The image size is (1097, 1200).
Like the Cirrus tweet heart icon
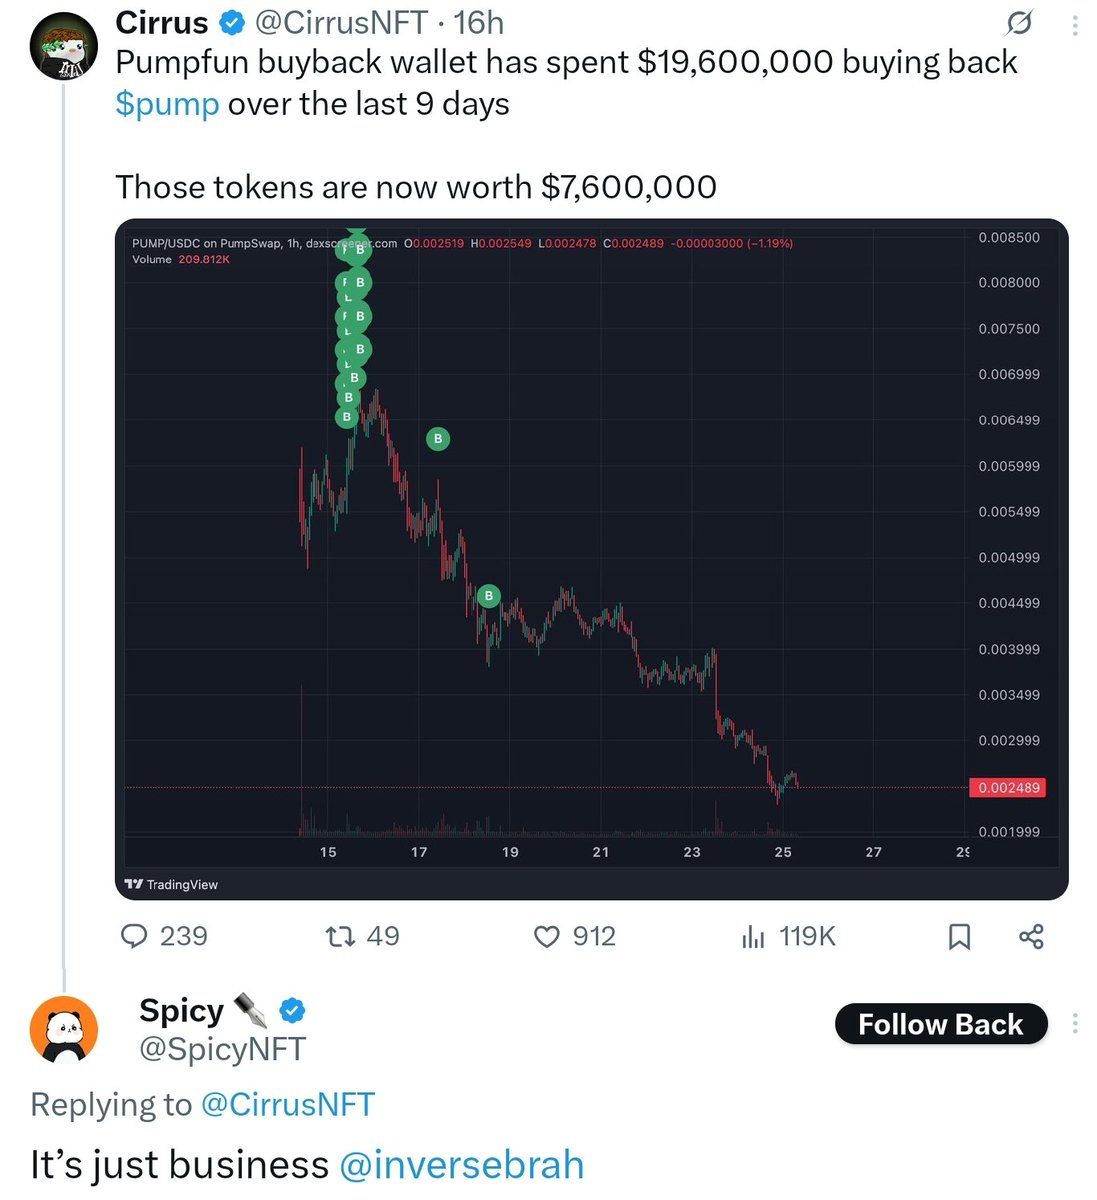[546, 936]
